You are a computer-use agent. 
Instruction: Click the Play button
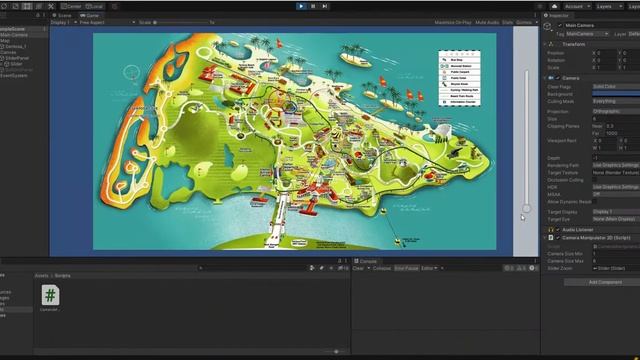click(301, 6)
